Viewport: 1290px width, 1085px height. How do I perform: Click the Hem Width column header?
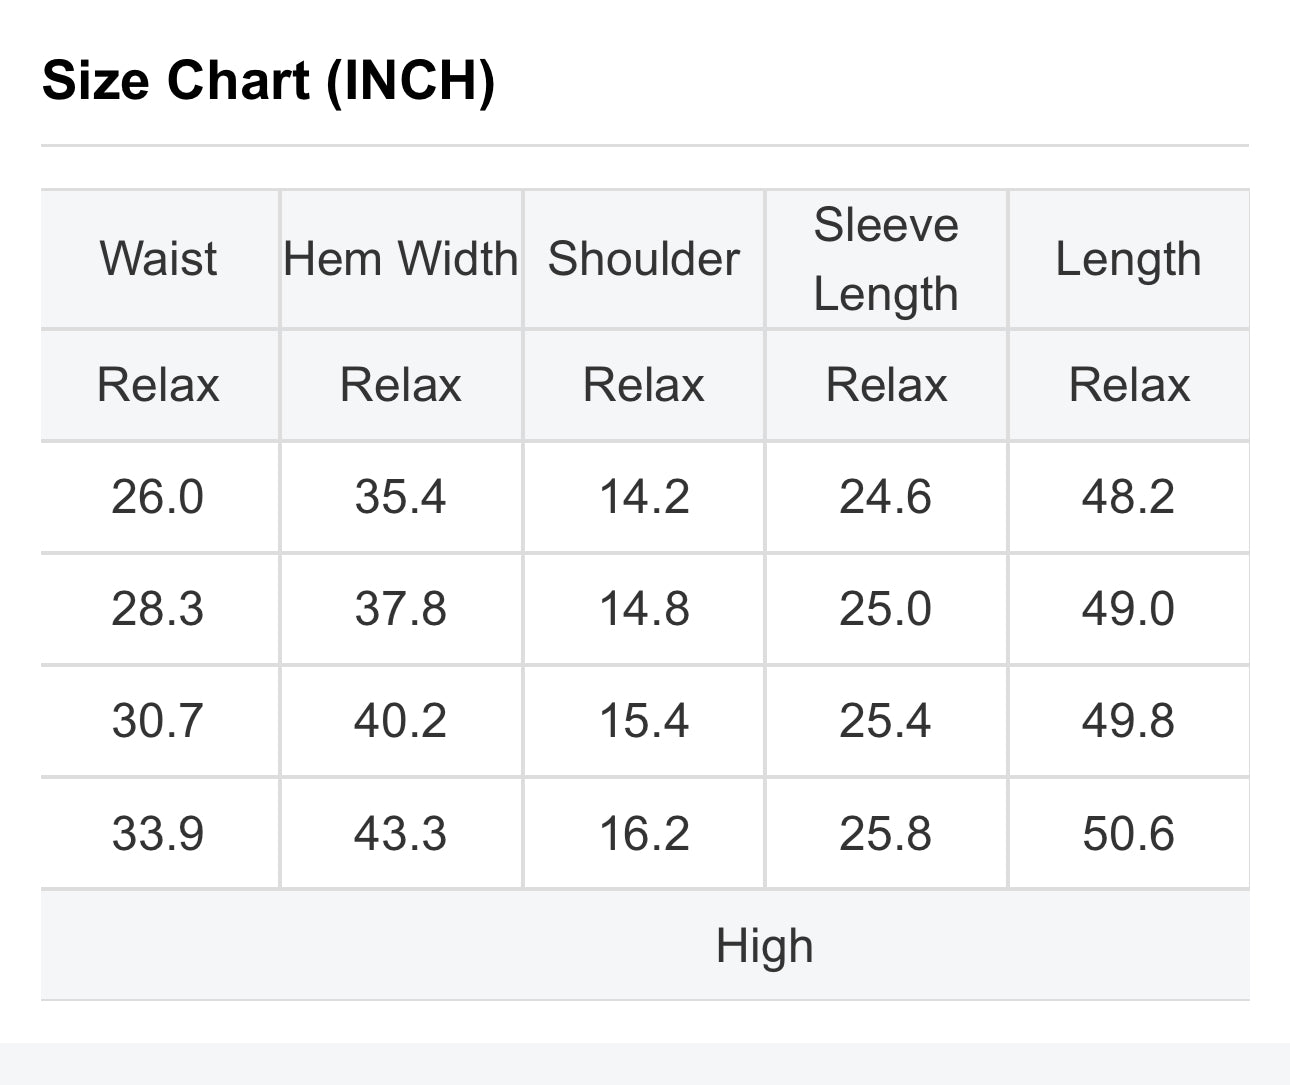pyautogui.click(x=401, y=259)
